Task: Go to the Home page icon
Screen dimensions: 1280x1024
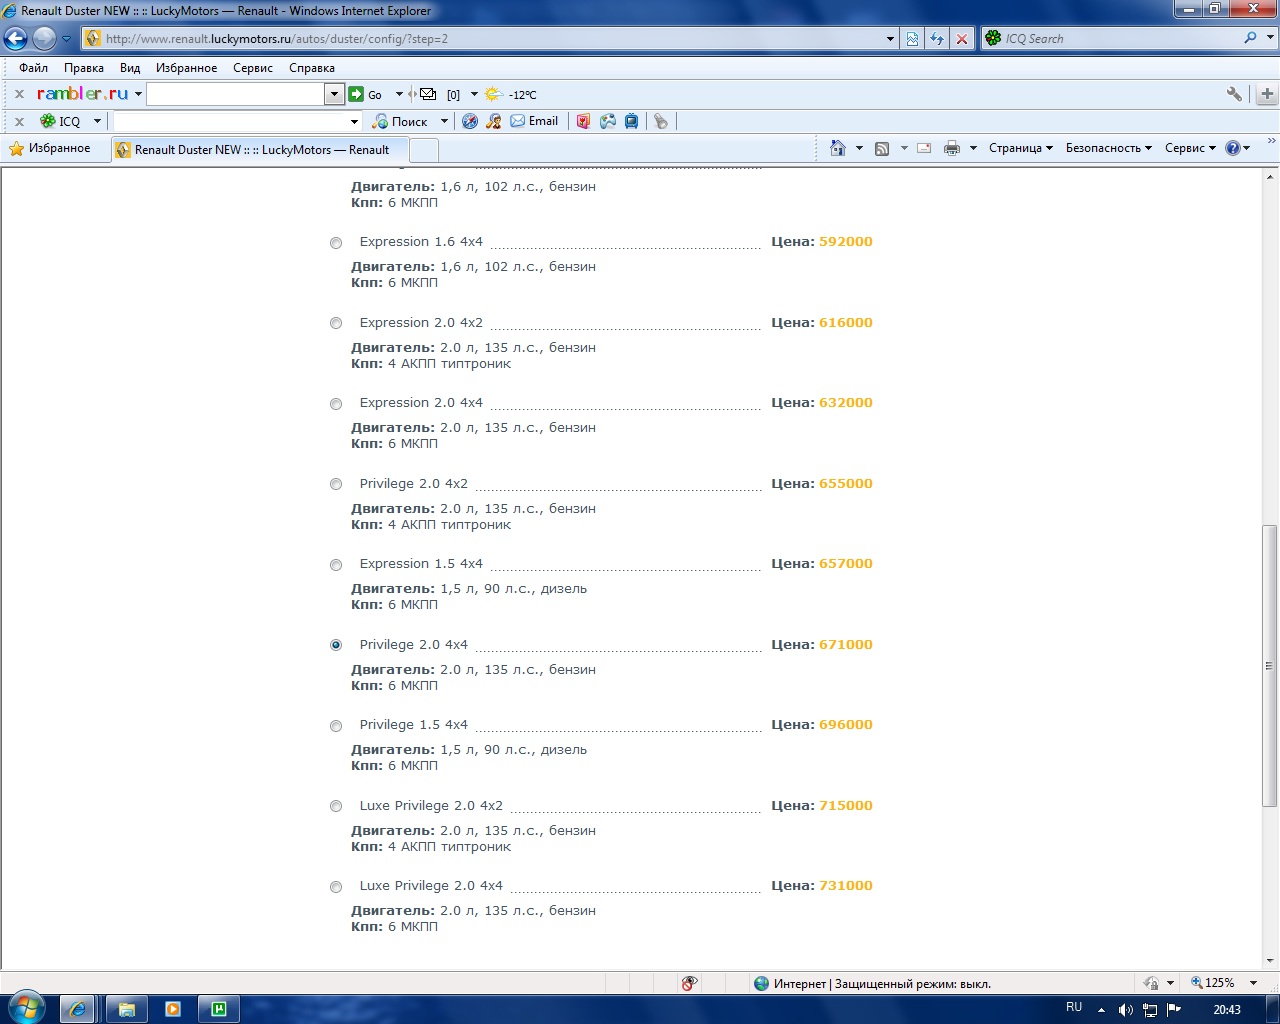Action: (x=838, y=148)
